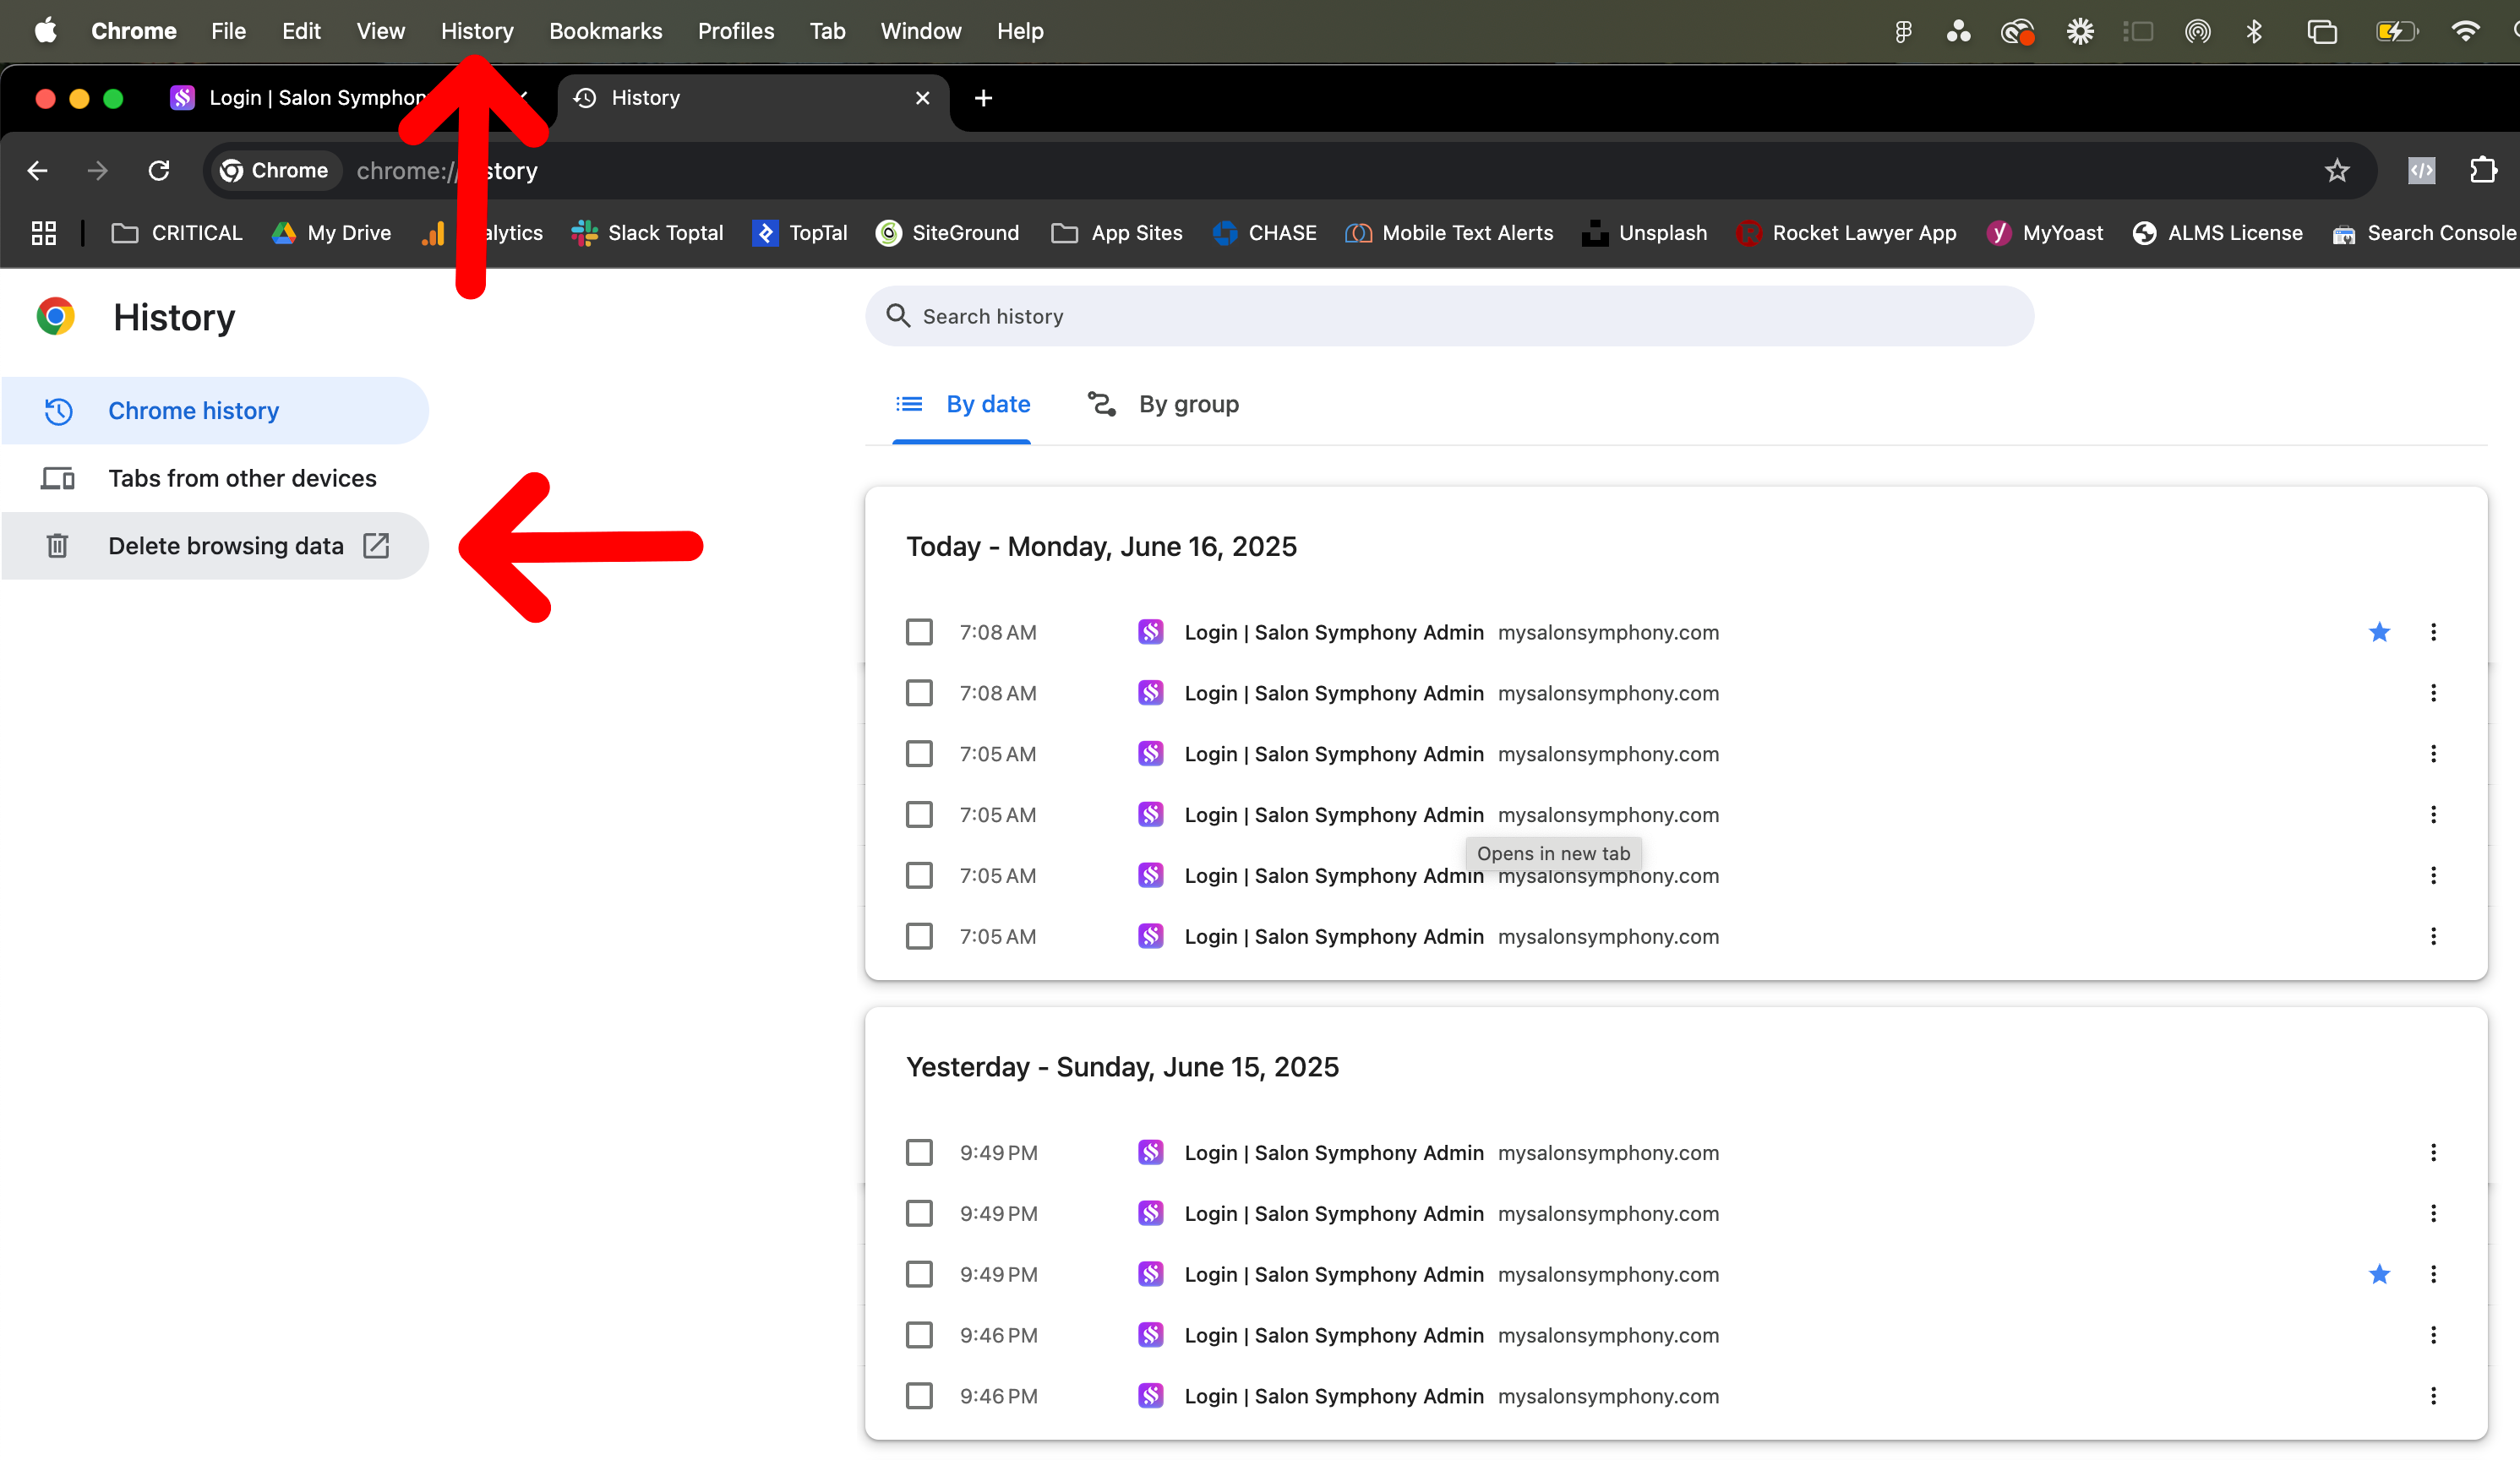
Task: Check the second 7:08 AM history entry
Action: click(919, 693)
